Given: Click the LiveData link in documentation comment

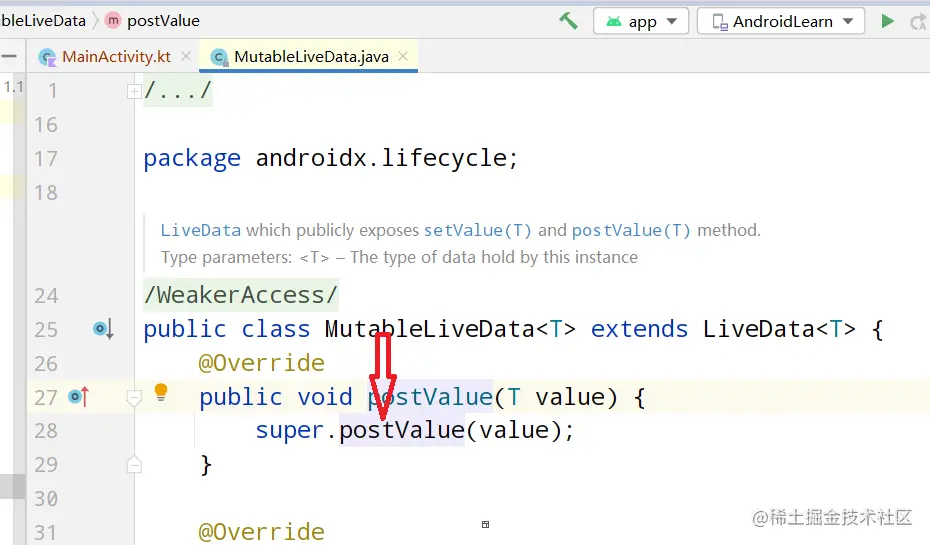Looking at the screenshot, I should point(200,230).
